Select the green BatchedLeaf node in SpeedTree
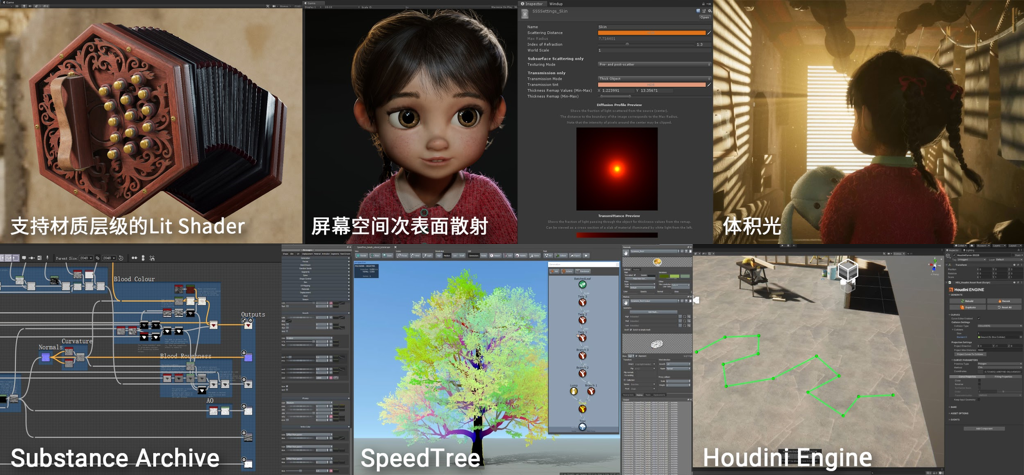This screenshot has width=1024, height=475. [583, 284]
